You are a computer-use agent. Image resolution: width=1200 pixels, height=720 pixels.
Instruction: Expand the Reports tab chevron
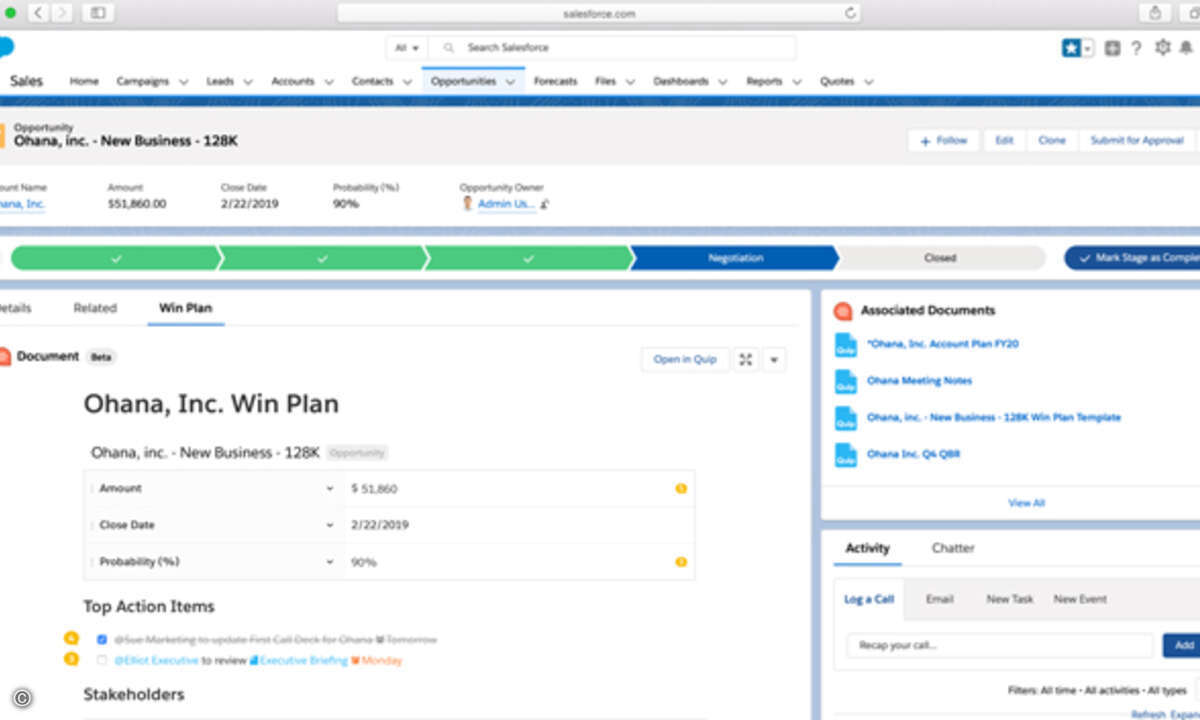[x=797, y=82]
